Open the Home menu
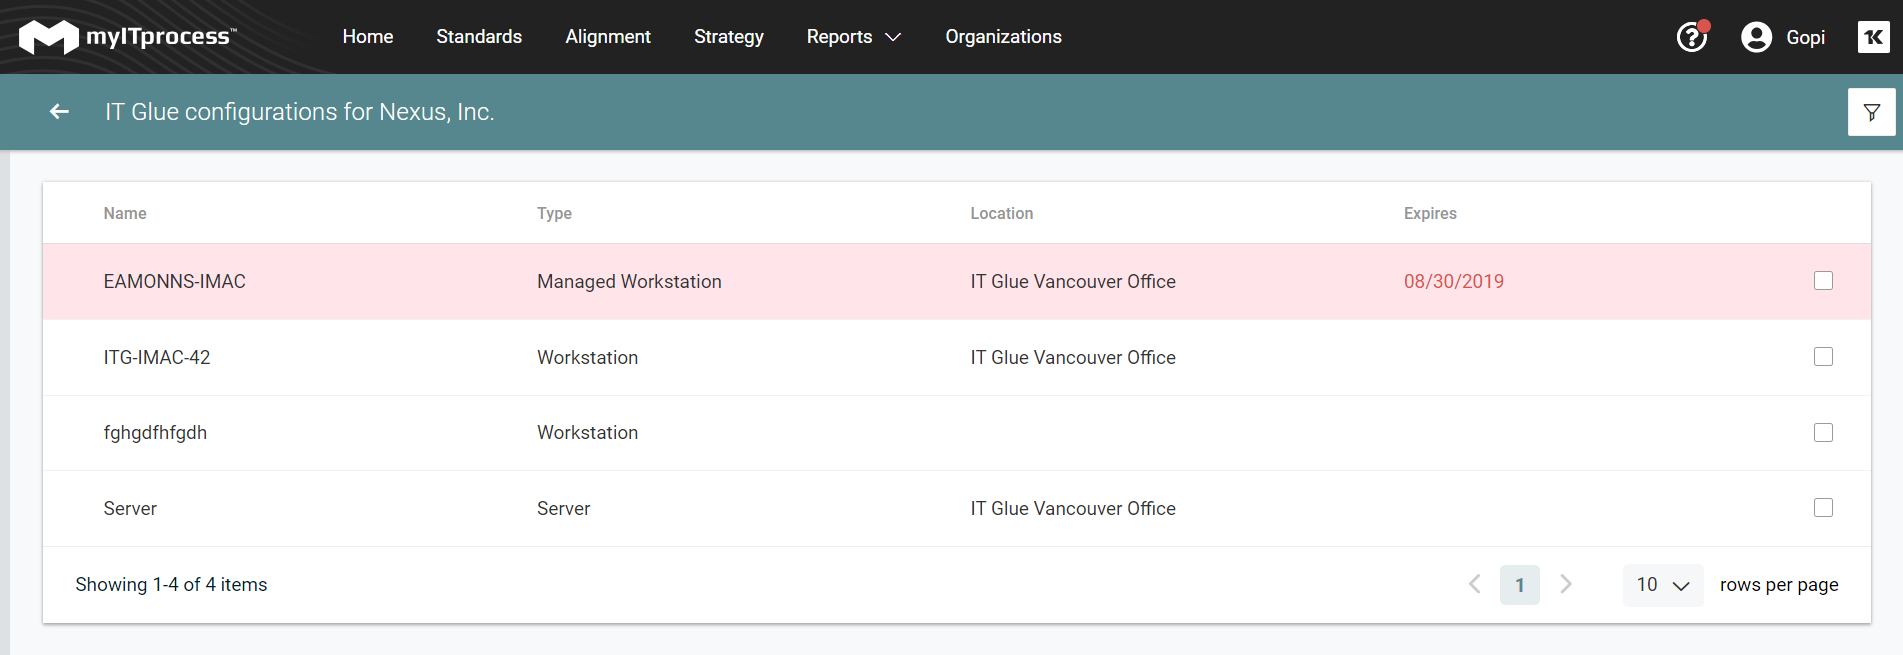 point(367,37)
